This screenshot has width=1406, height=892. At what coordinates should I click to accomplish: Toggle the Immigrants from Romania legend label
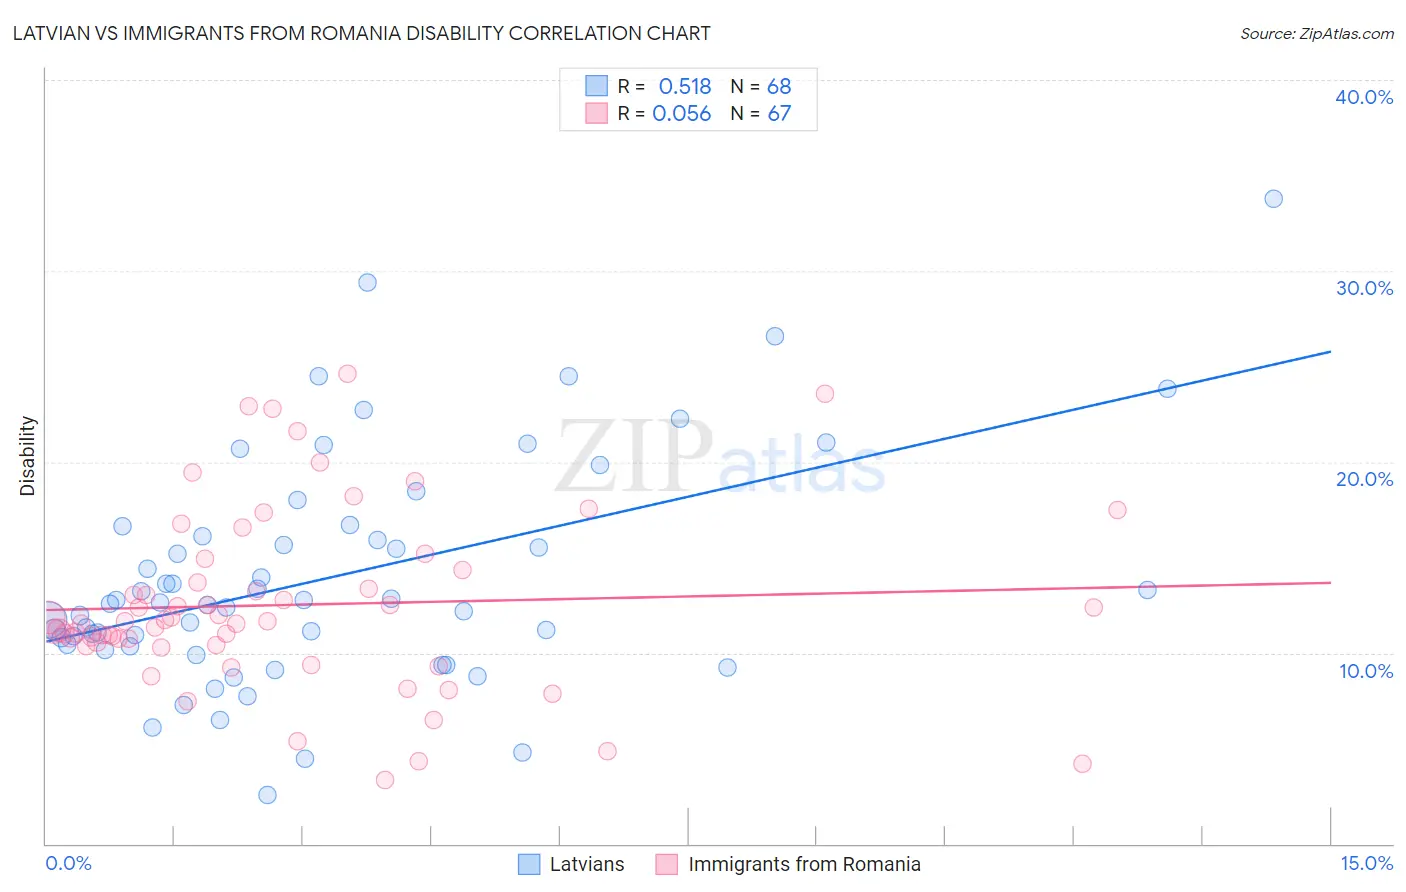click(x=805, y=864)
